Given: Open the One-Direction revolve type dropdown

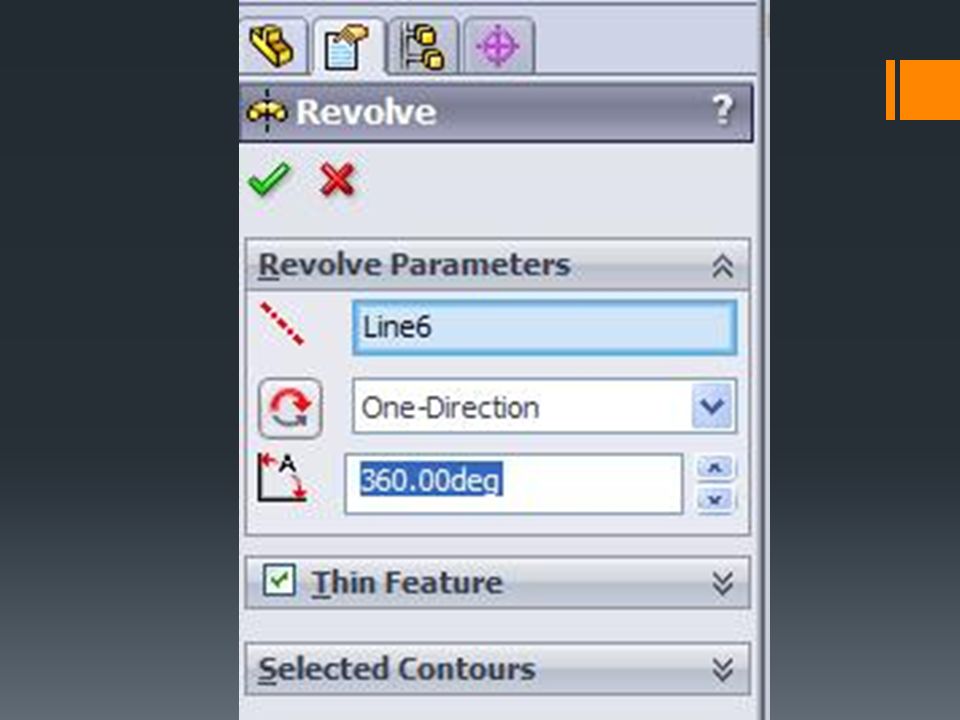Looking at the screenshot, I should tap(545, 407).
